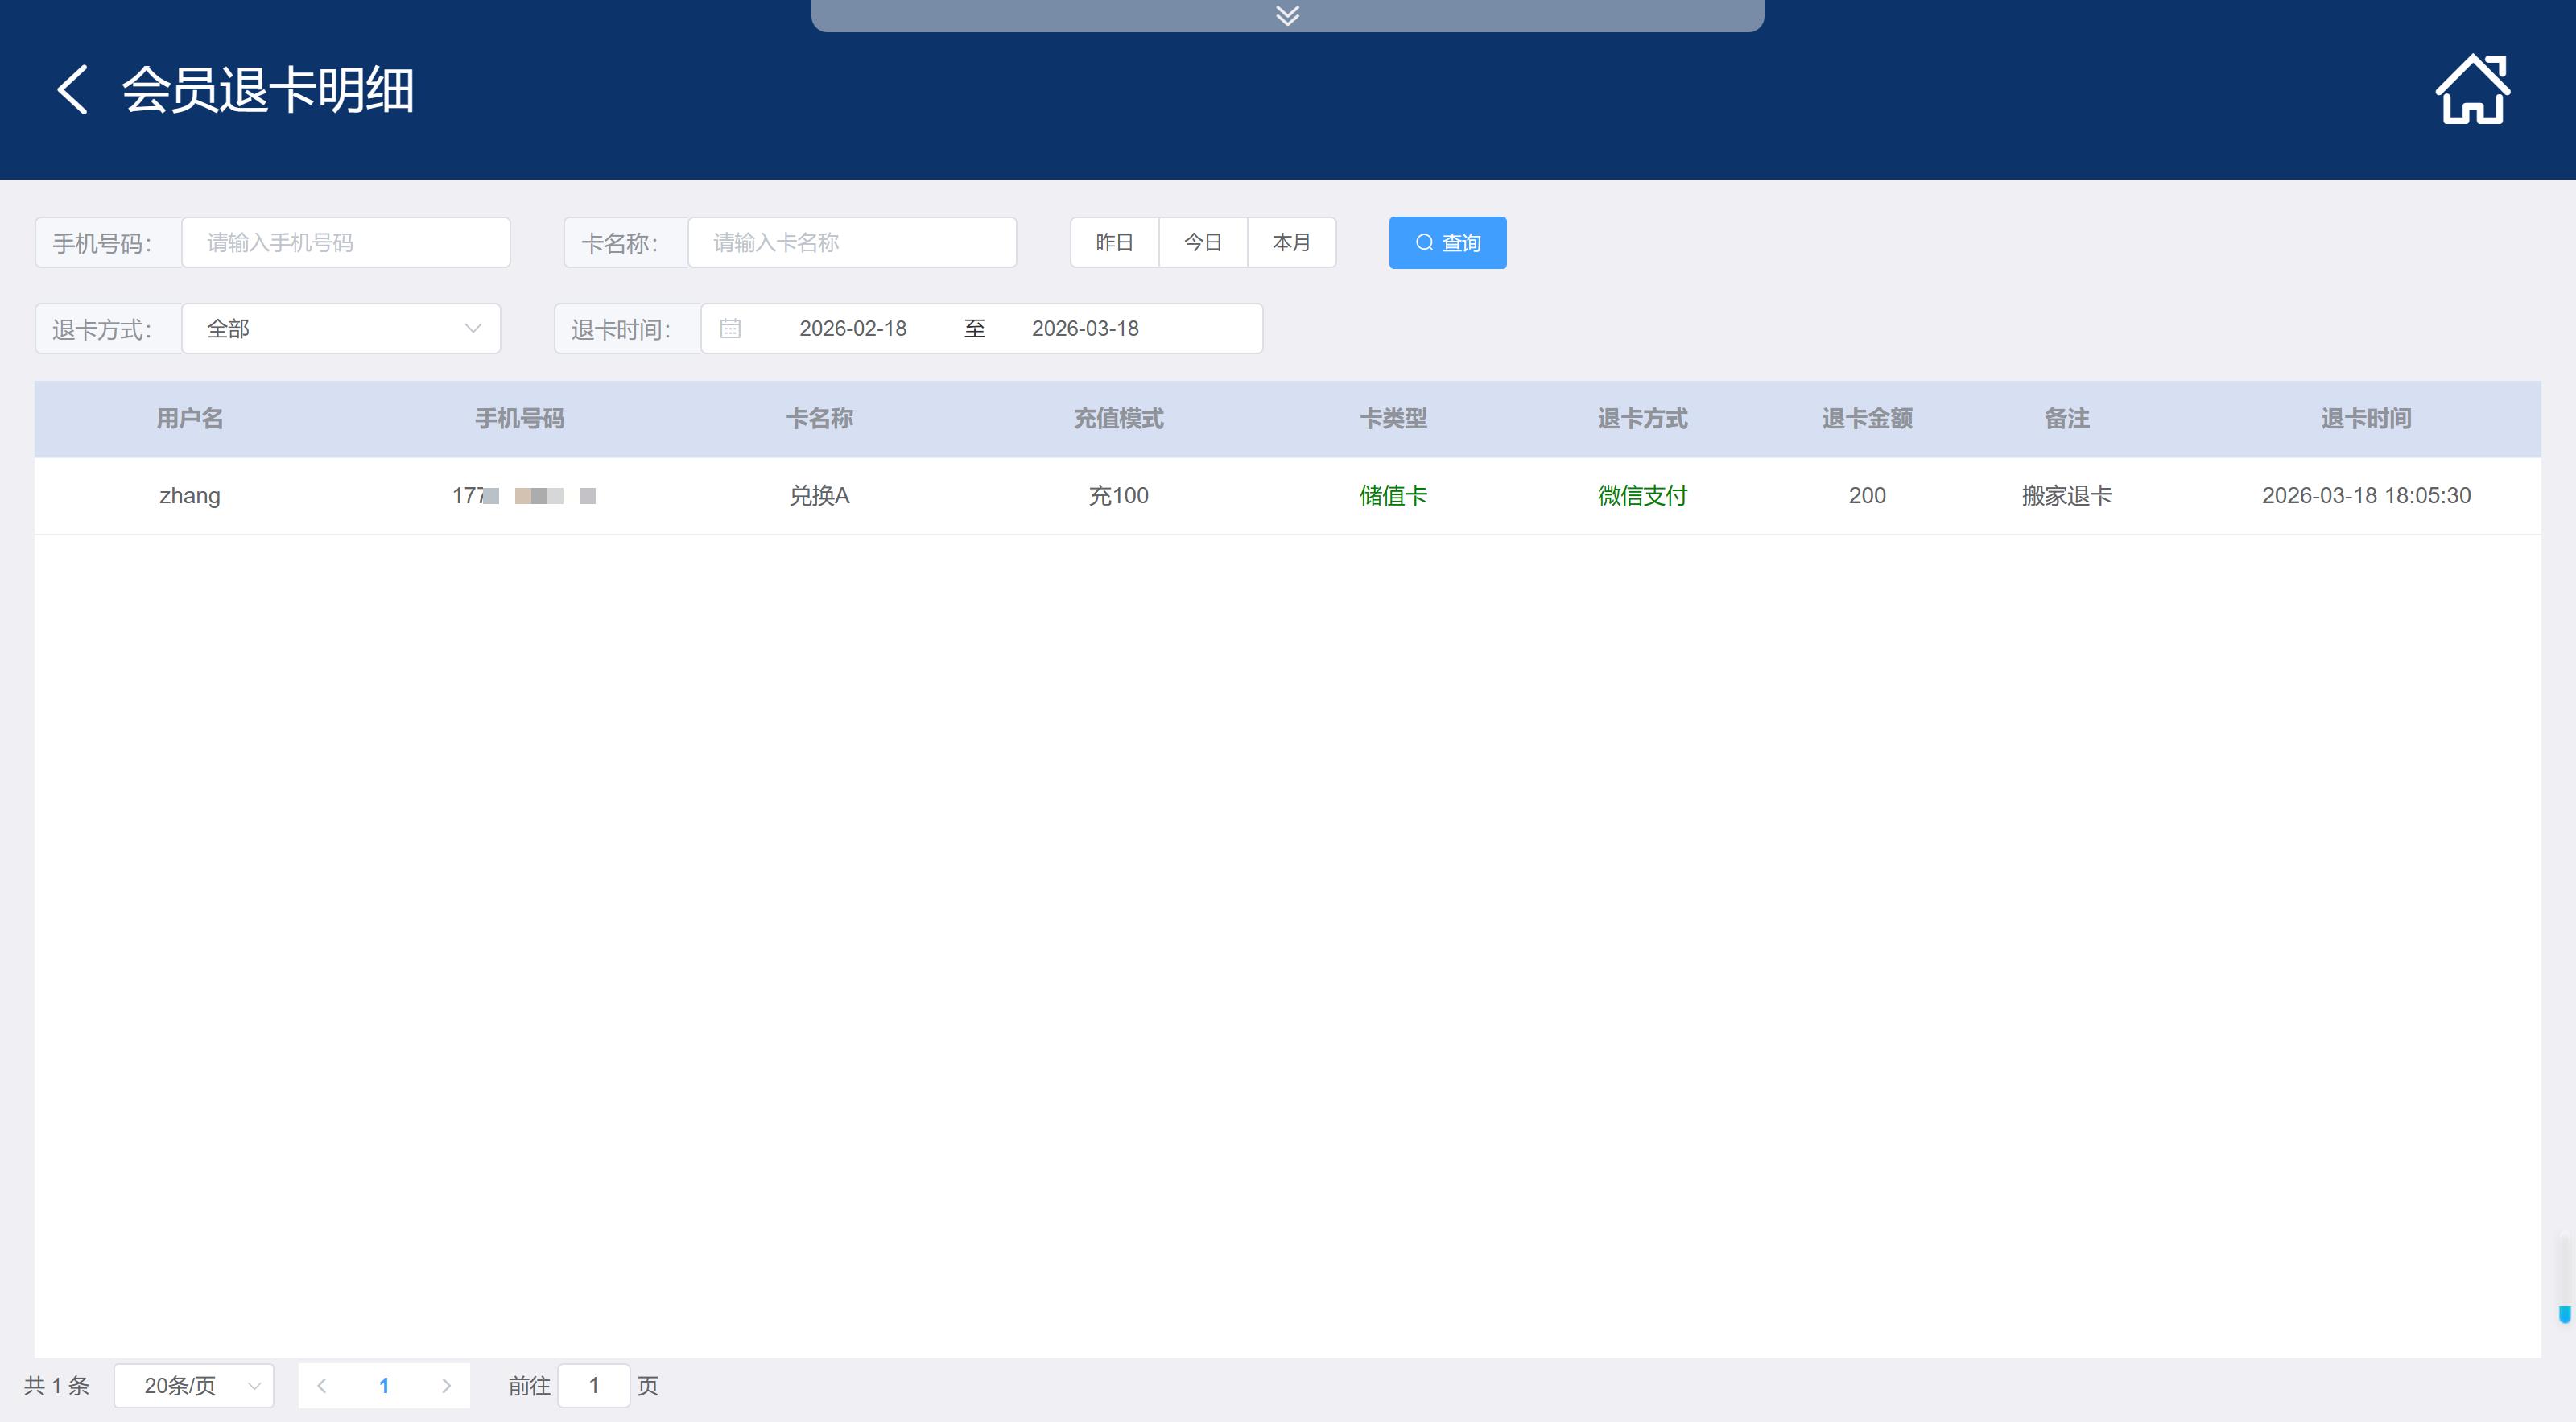Click previous page arrow in pagination
Viewport: 2576px width, 1422px height.
[x=322, y=1385]
